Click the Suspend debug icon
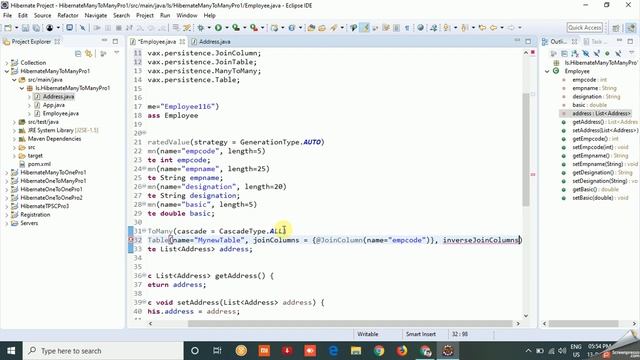The image size is (640, 360). click(x=108, y=28)
